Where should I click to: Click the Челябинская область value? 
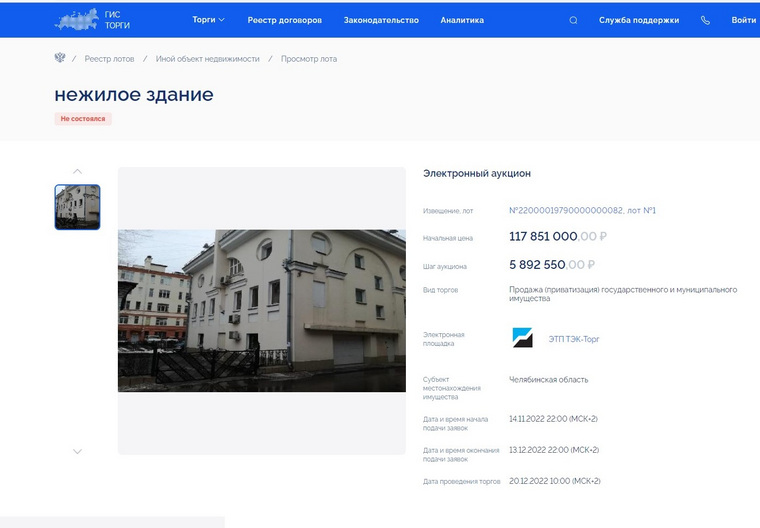point(549,380)
